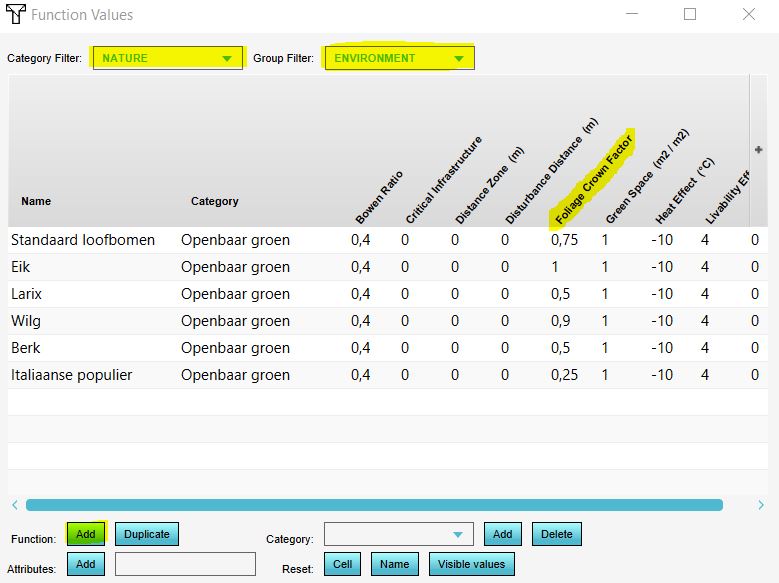Click the Function Add button

(86, 534)
